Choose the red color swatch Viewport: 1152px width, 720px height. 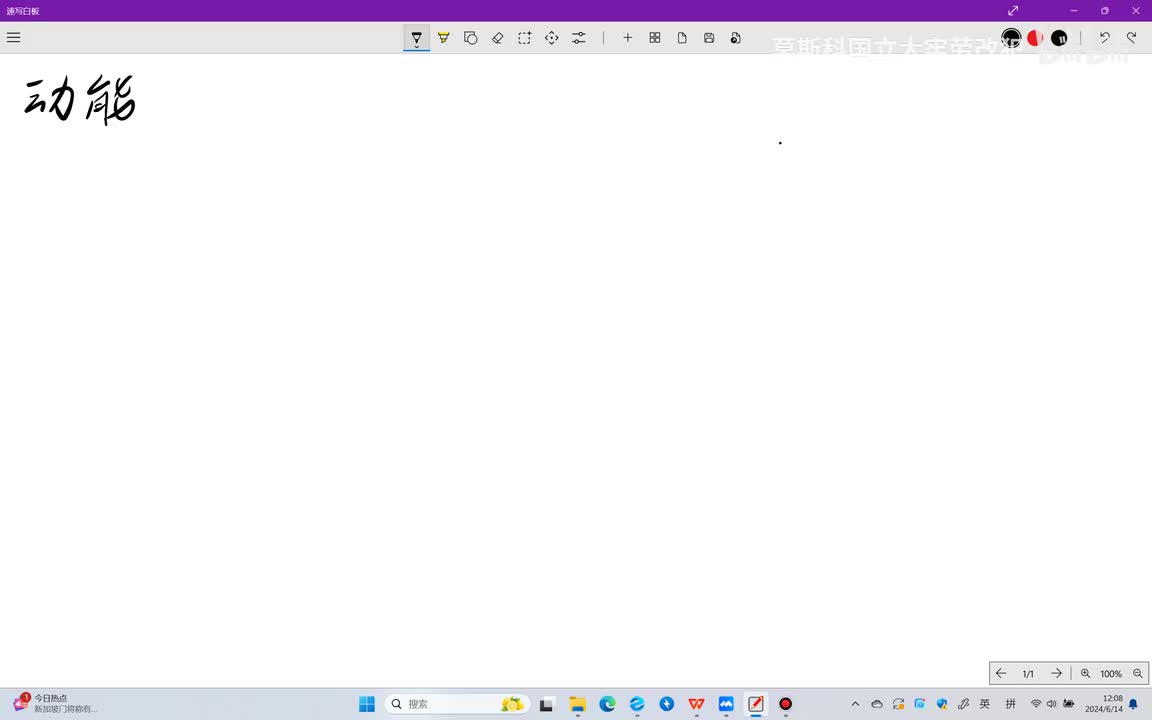point(1035,37)
